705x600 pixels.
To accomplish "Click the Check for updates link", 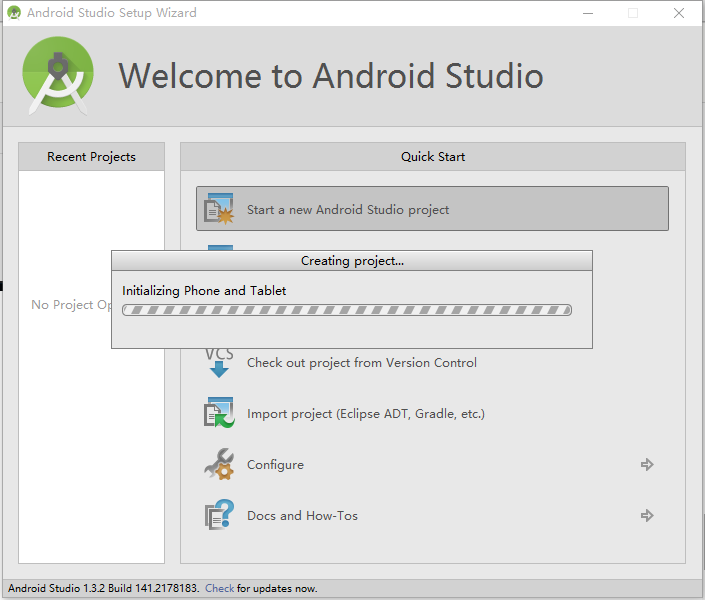I will click(219, 588).
